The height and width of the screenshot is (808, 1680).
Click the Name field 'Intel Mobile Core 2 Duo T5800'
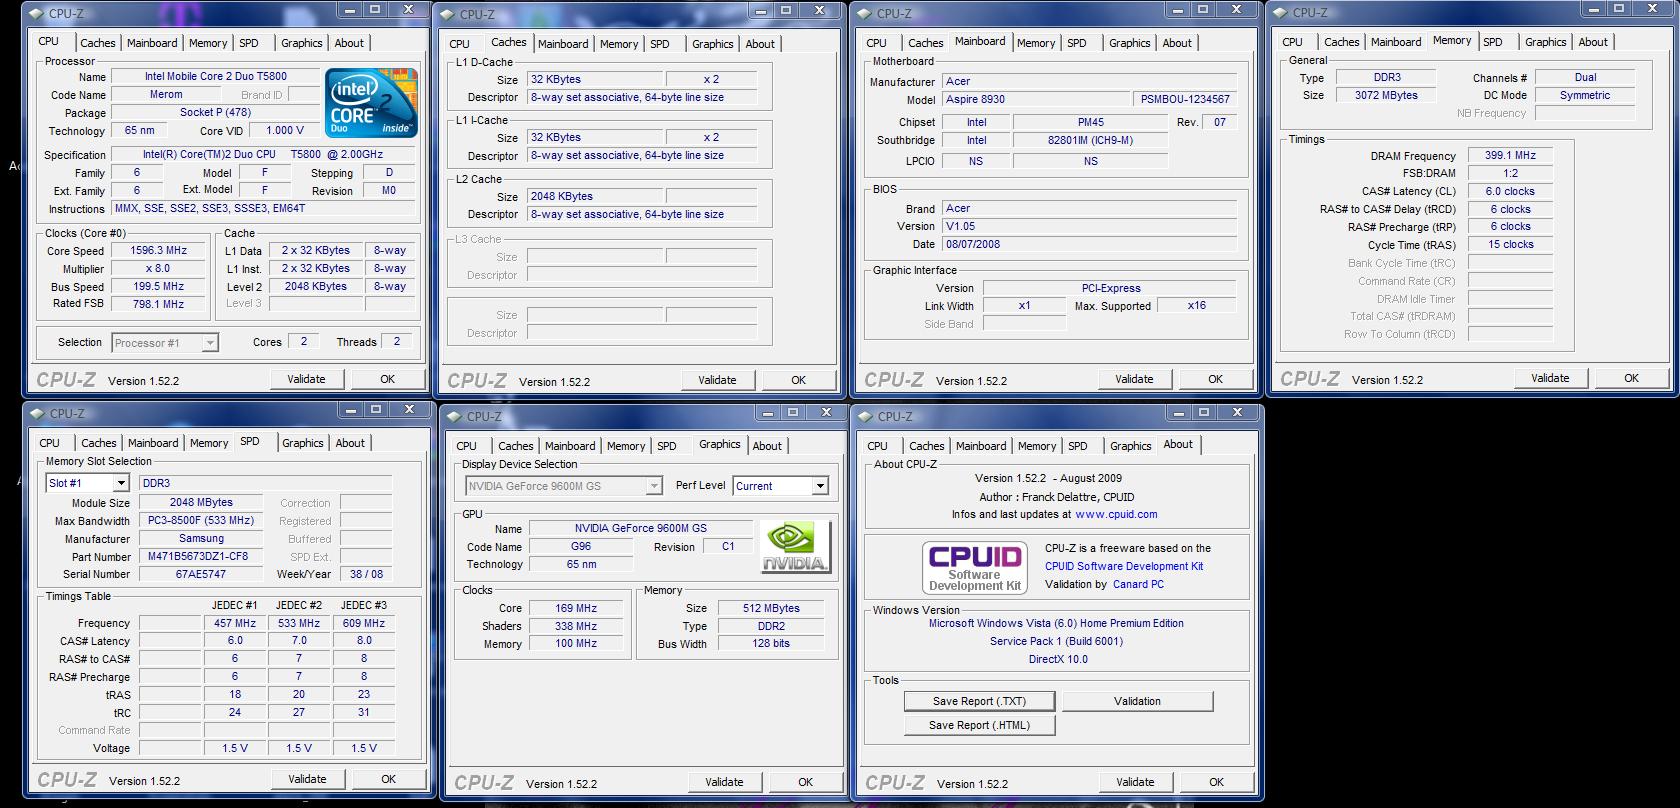click(x=216, y=76)
